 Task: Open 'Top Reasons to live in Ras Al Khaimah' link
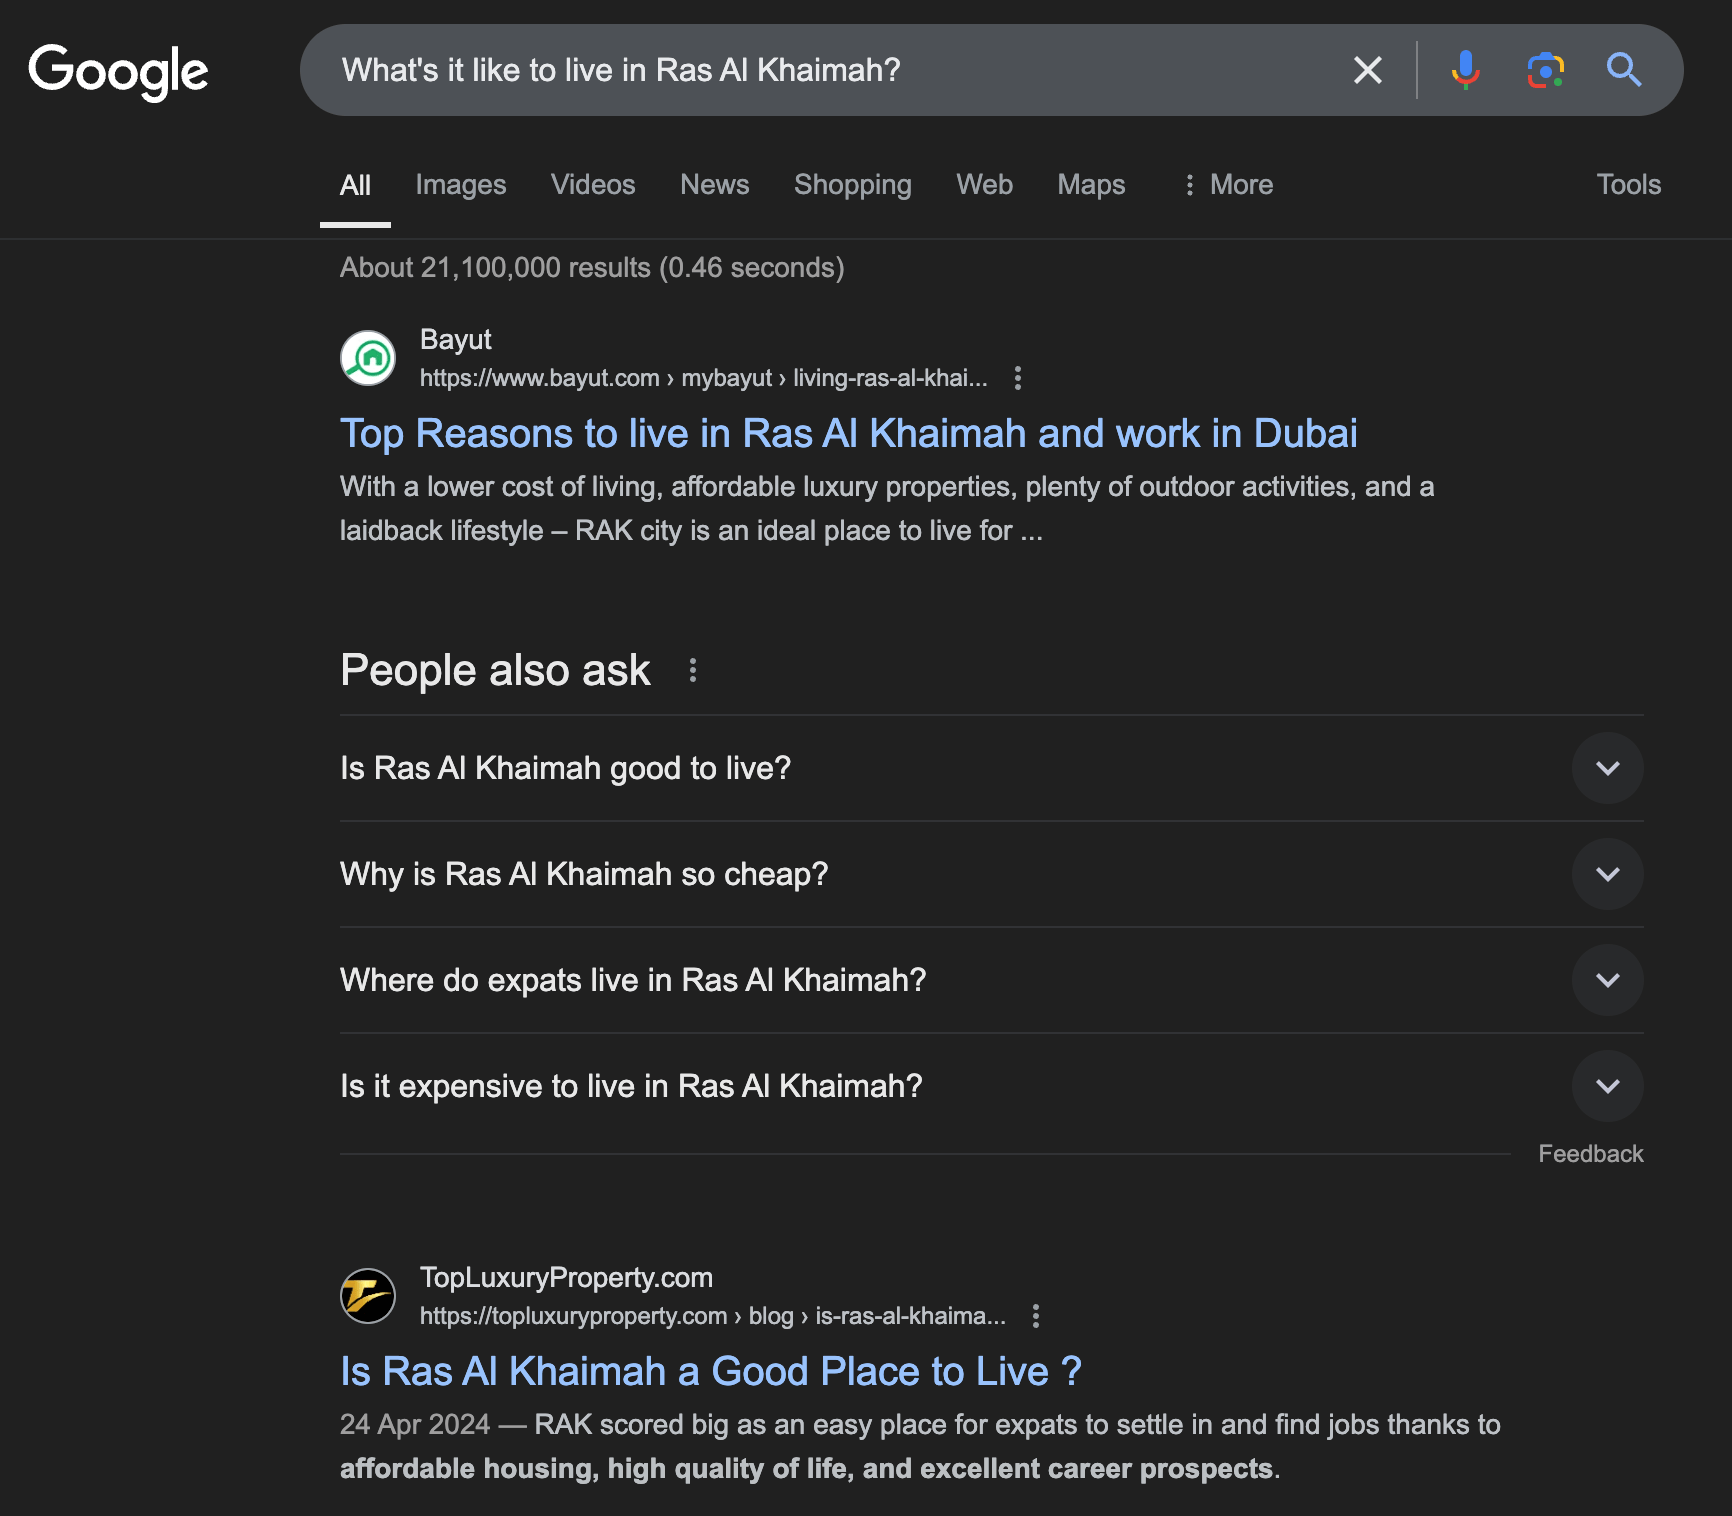pyautogui.click(x=849, y=434)
